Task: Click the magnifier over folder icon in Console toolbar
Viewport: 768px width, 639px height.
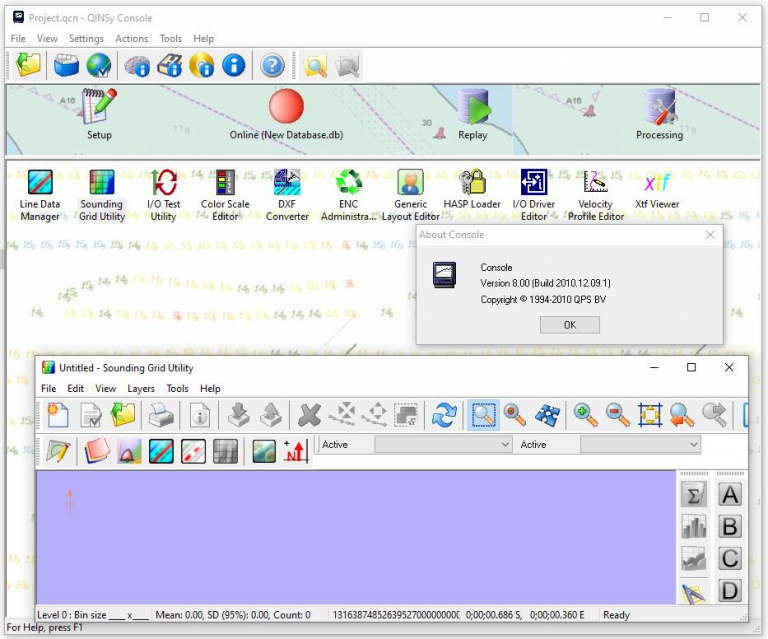Action: [315, 65]
